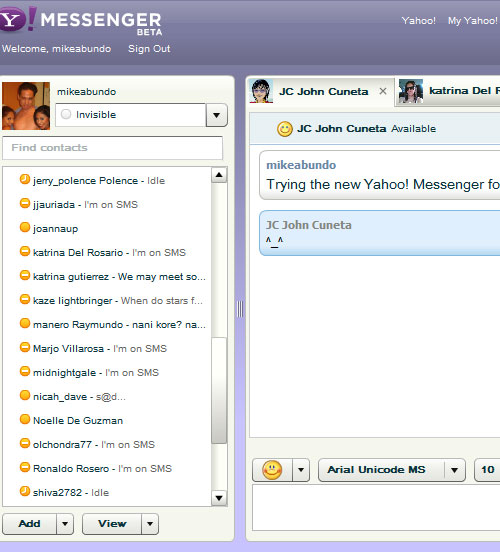The image size is (500, 552).
Task: Open the Yahoo! link in the header
Action: coord(419,21)
